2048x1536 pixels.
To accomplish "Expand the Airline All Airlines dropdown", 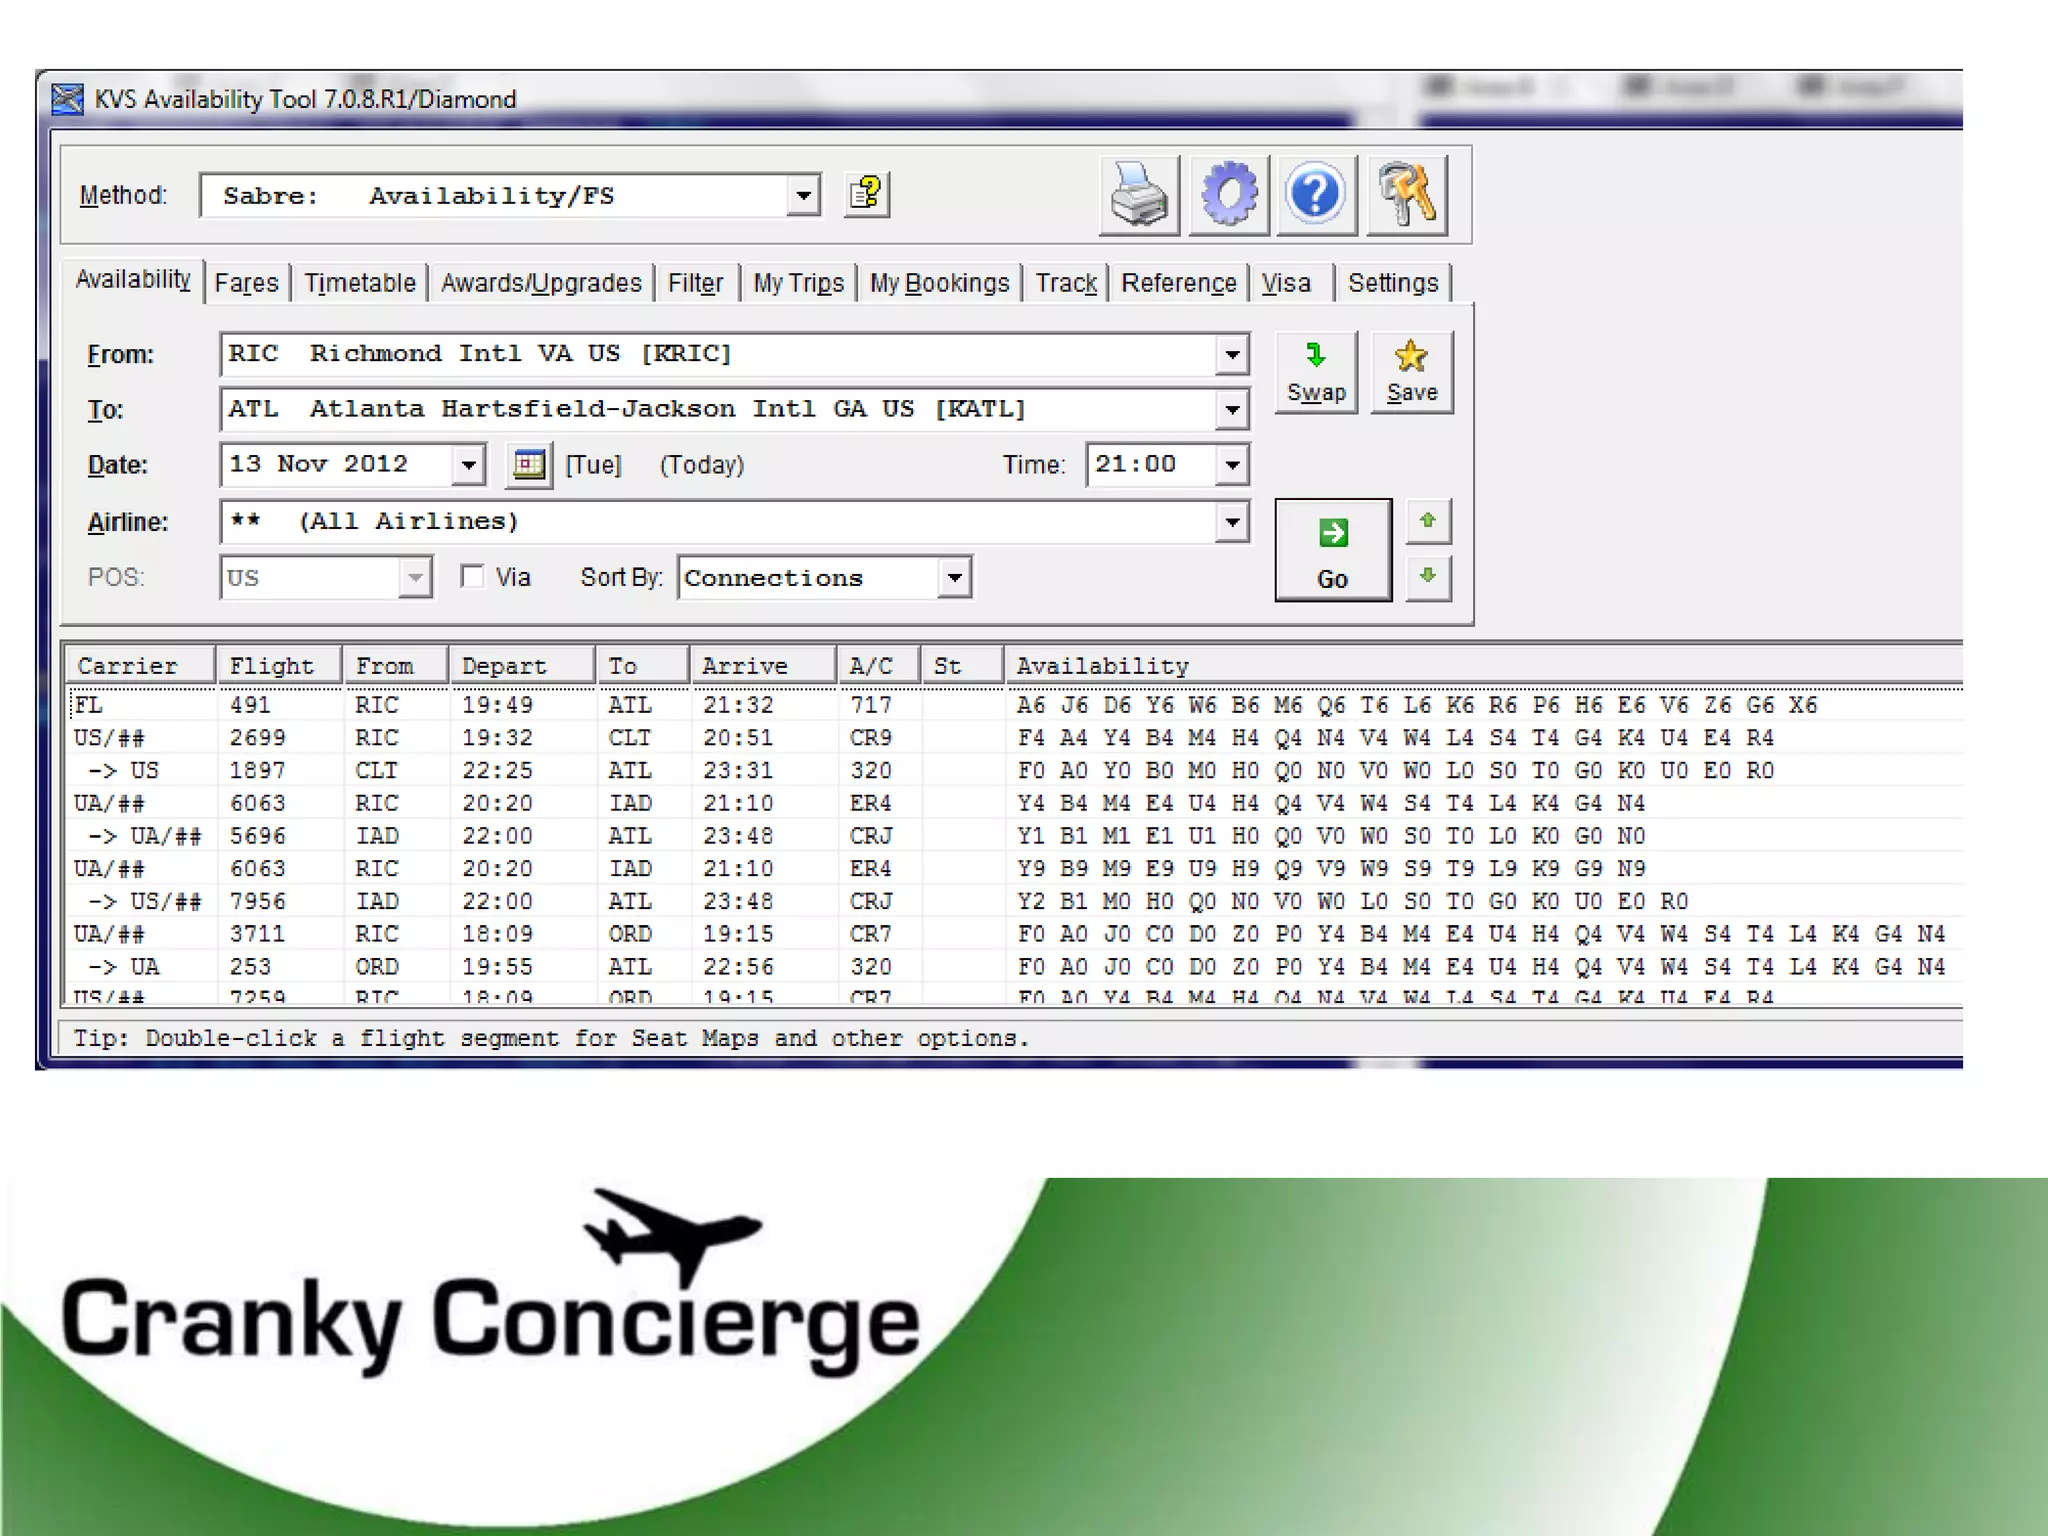I will point(1232,522).
